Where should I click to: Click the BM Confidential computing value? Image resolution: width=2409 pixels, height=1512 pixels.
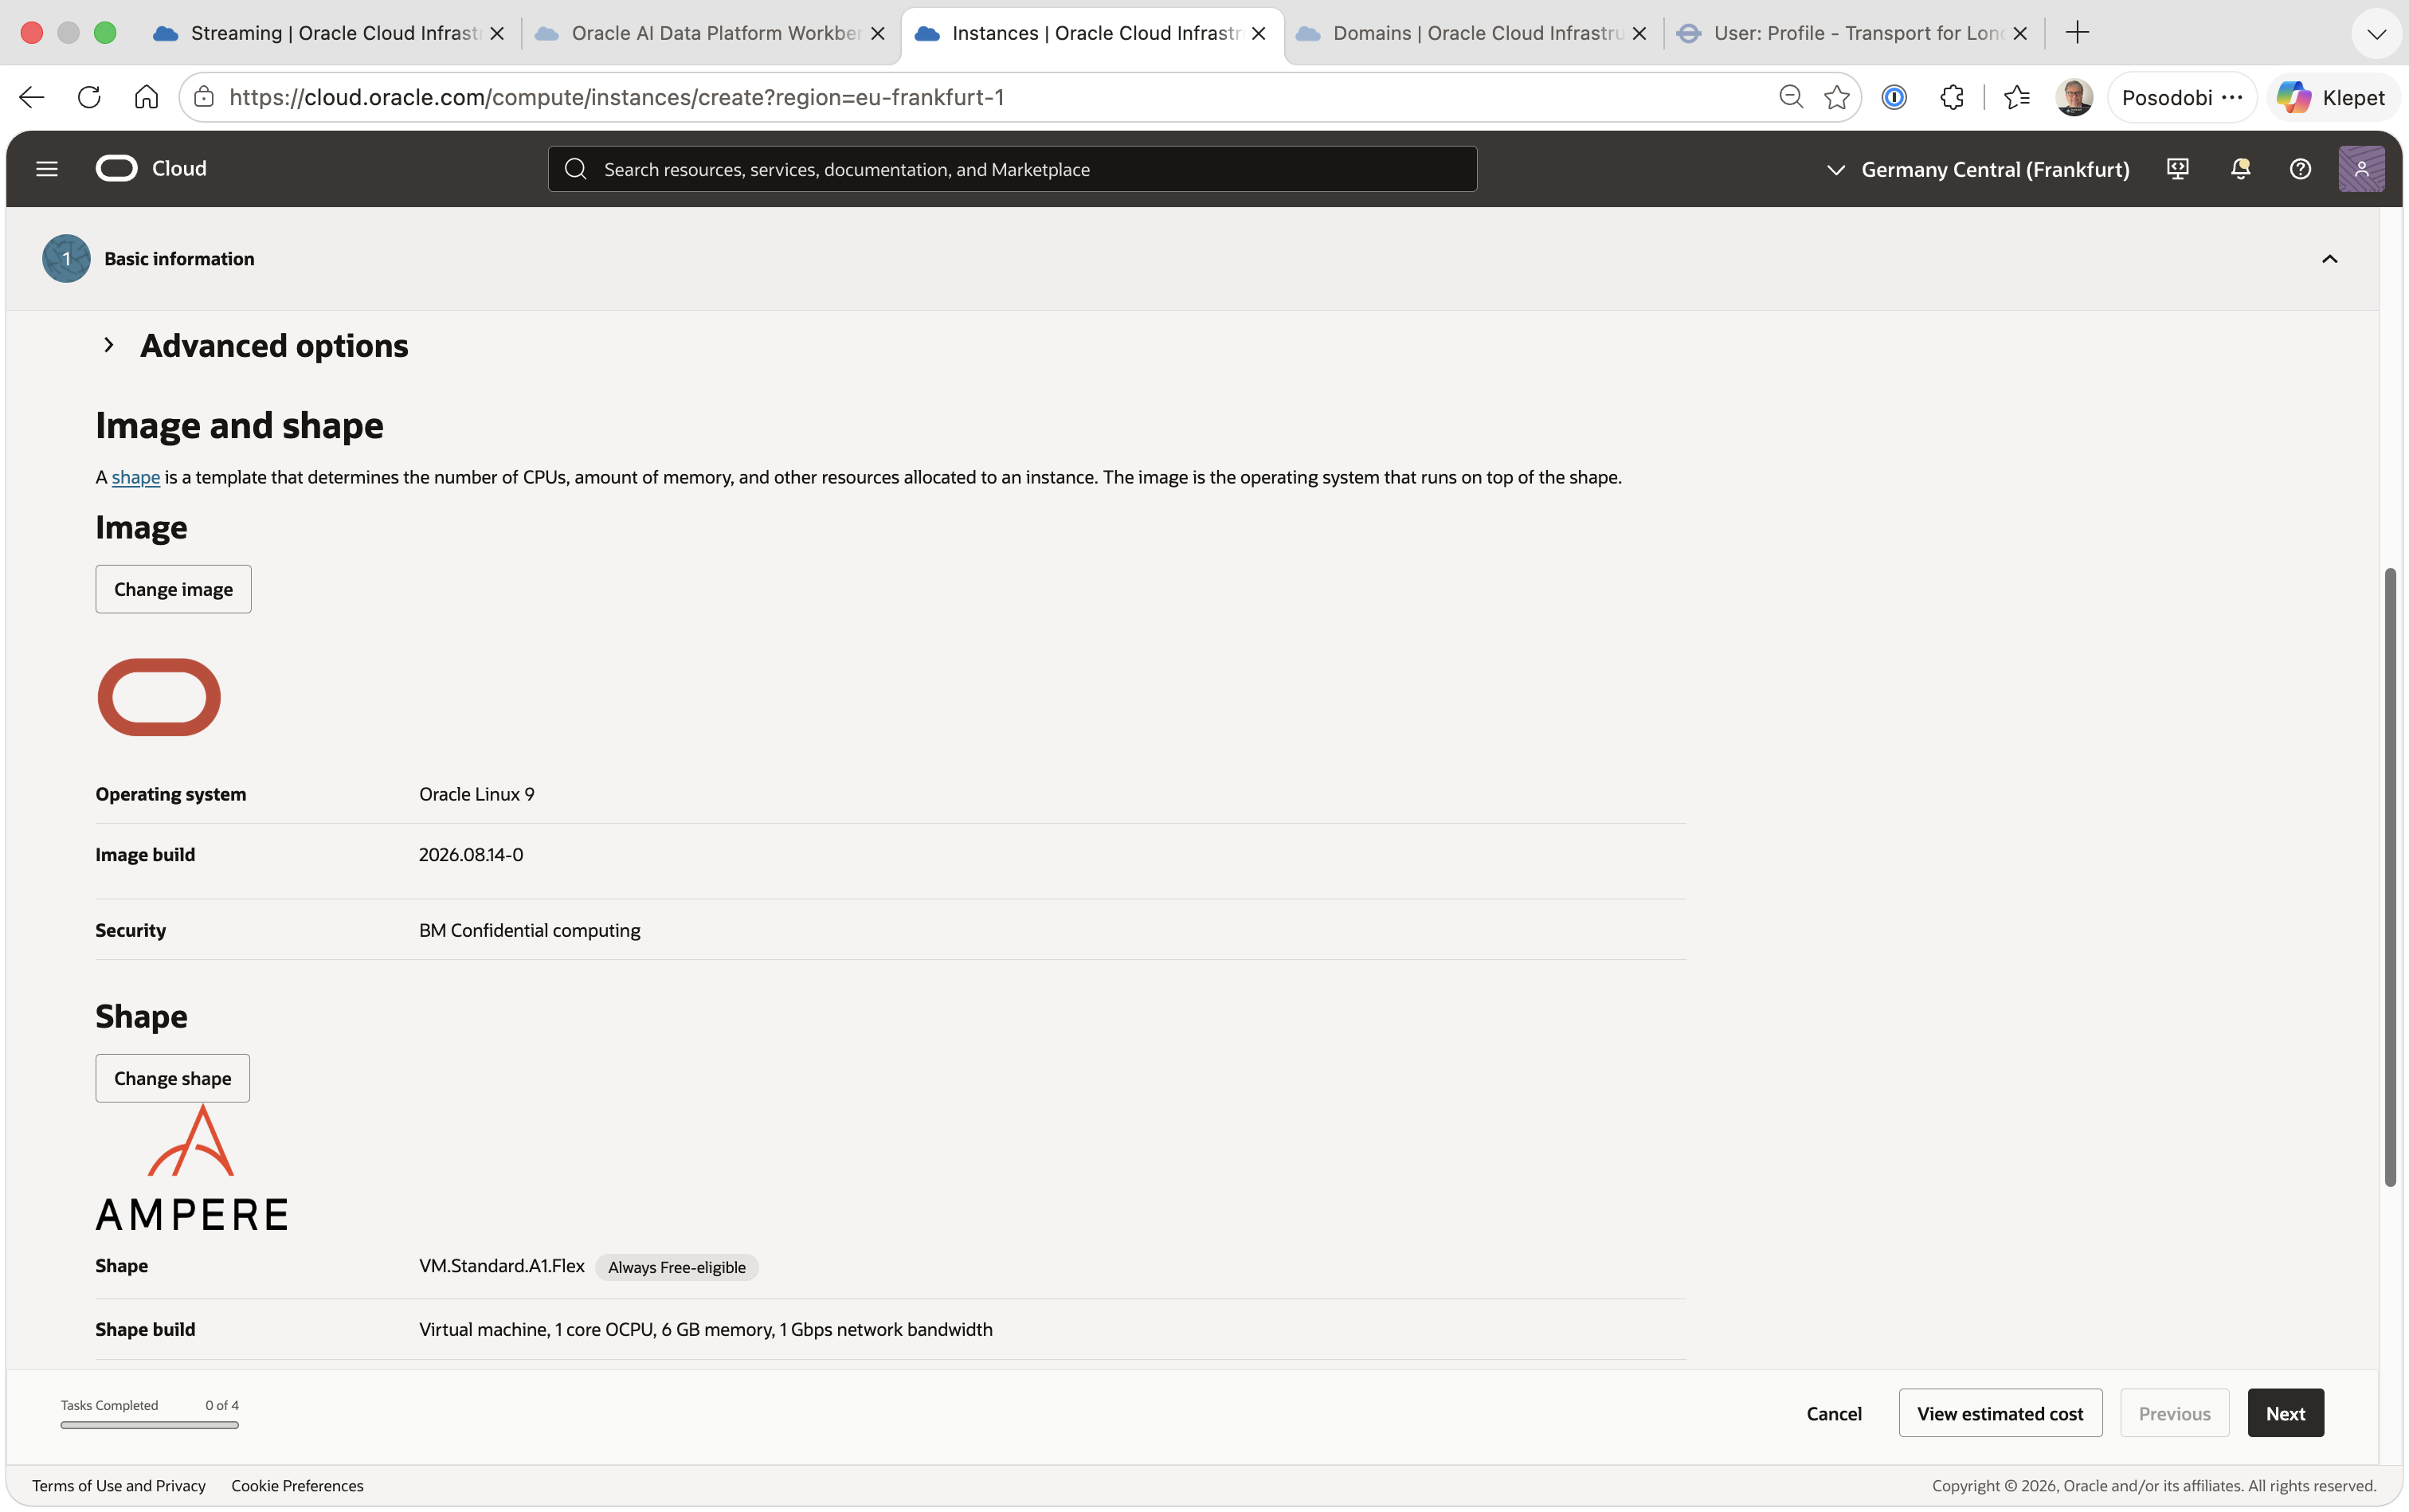(x=529, y=930)
